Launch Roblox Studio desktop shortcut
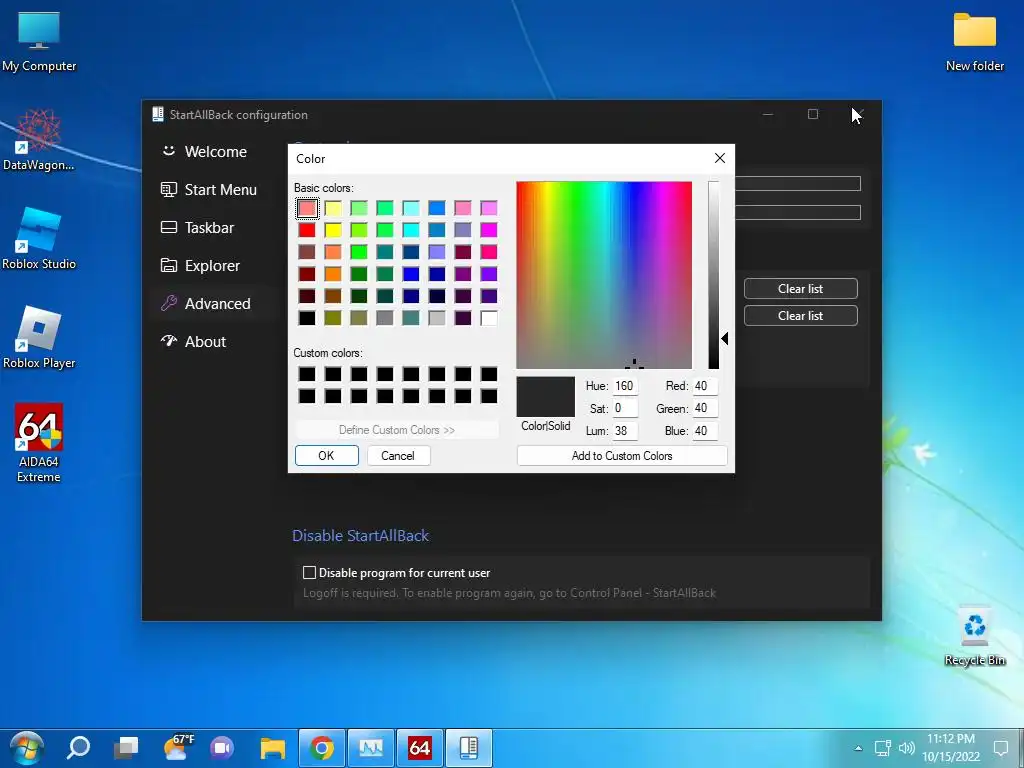 click(x=39, y=239)
